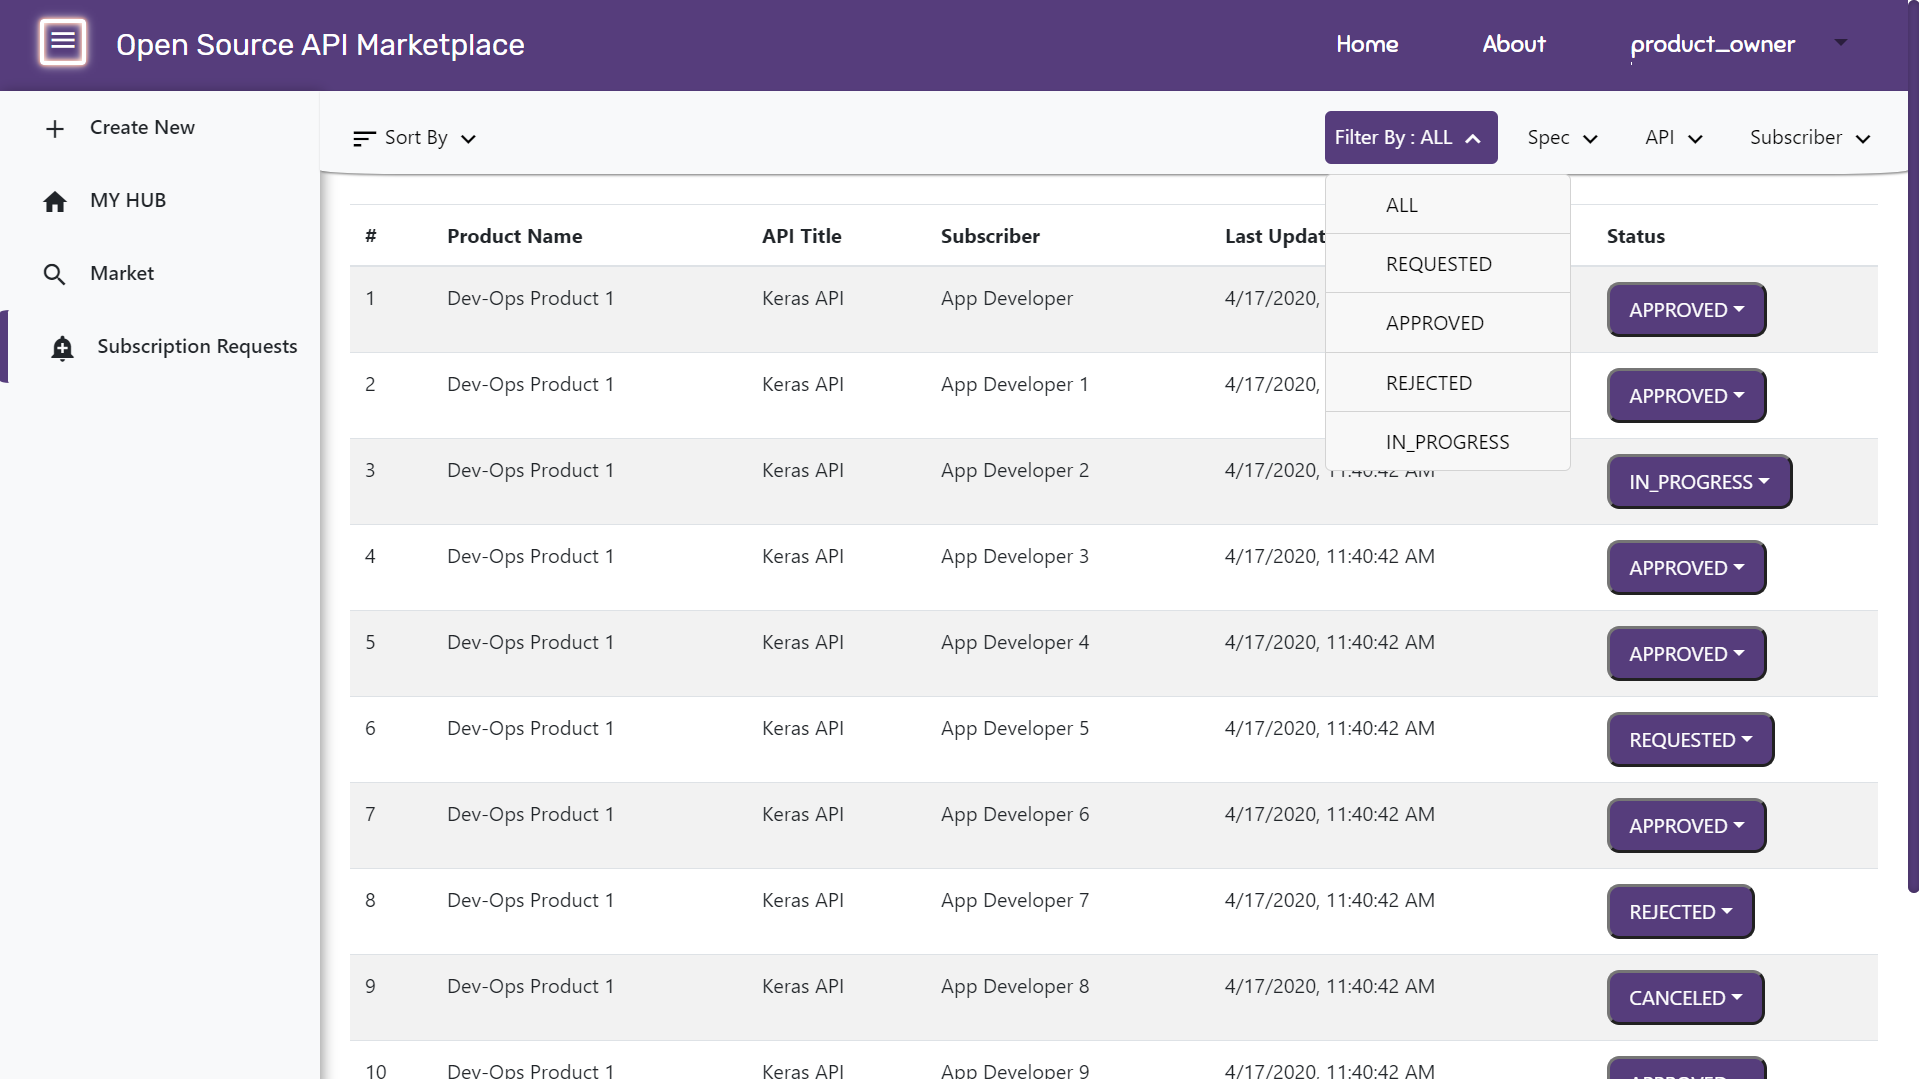Click the CANCELED status button in row 9
The width and height of the screenshot is (1919, 1079).
click(x=1684, y=998)
